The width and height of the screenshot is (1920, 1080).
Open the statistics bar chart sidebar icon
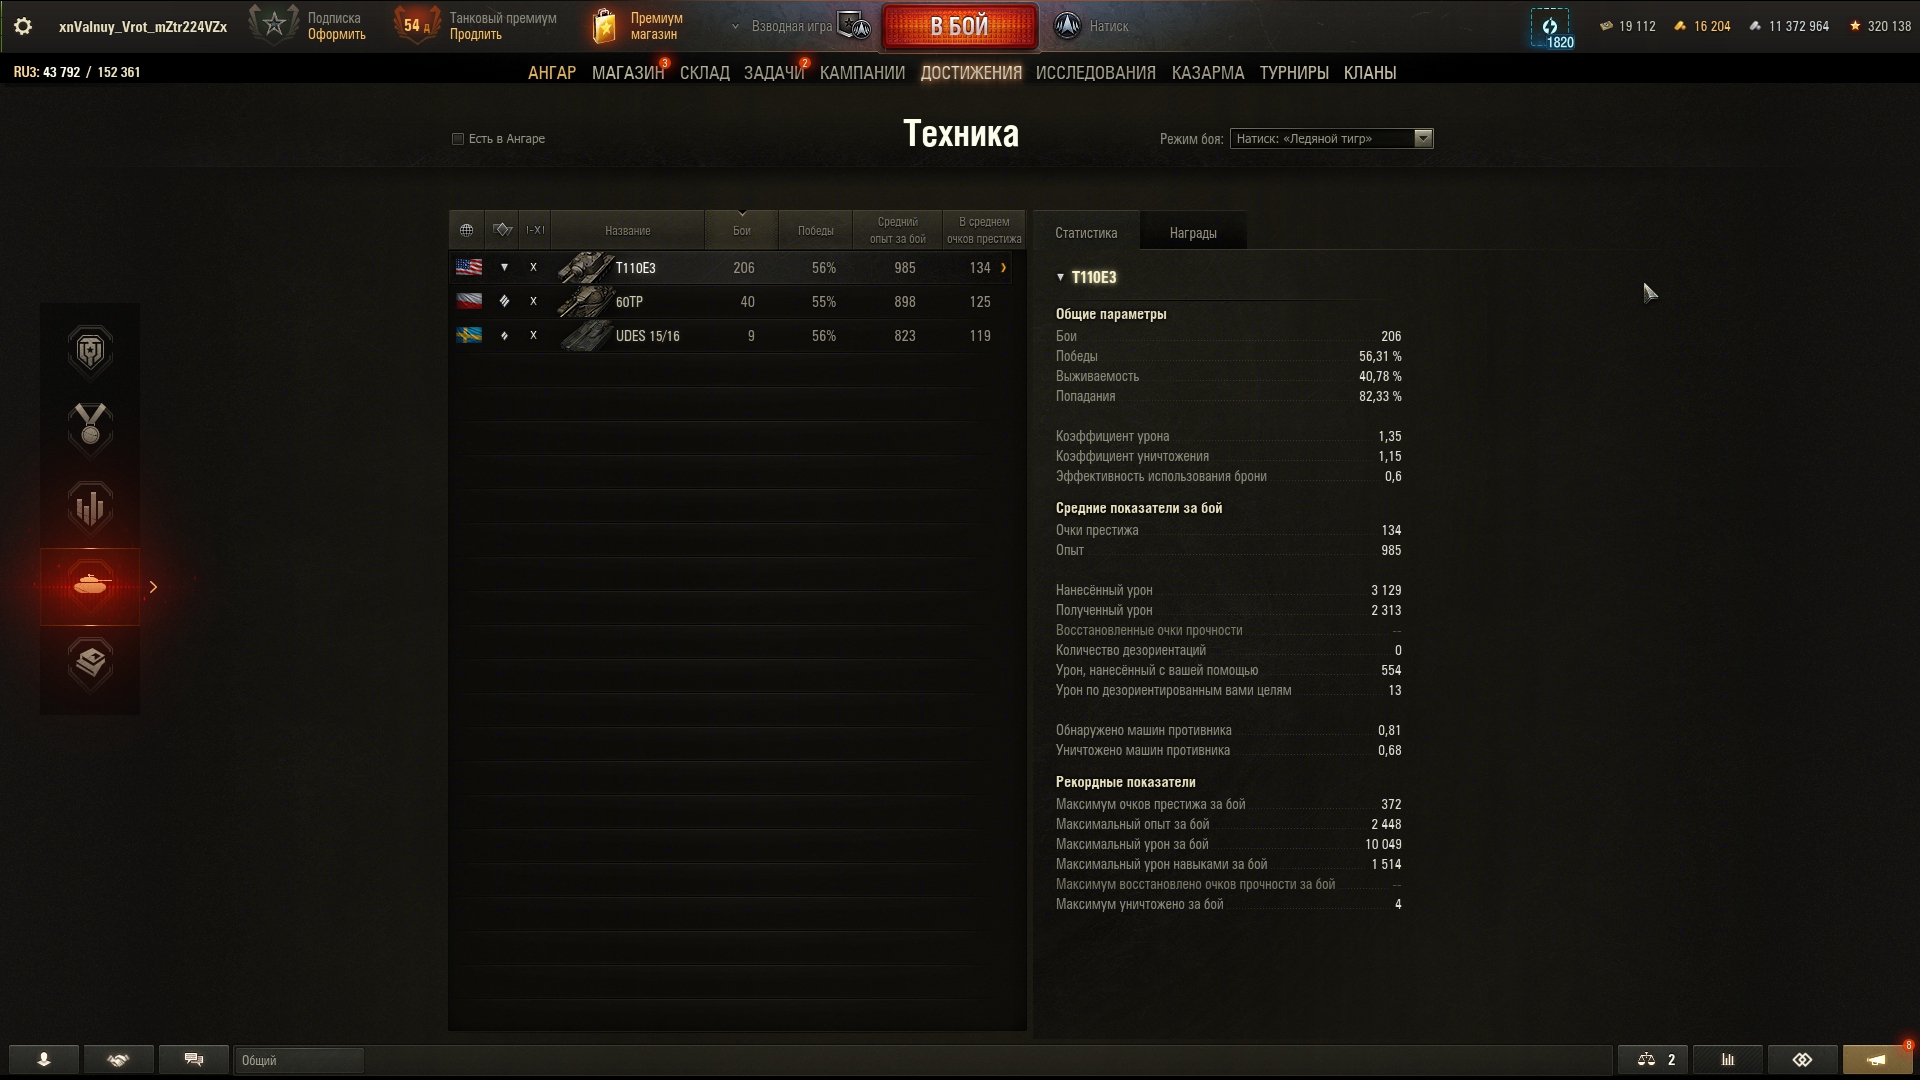tap(90, 507)
